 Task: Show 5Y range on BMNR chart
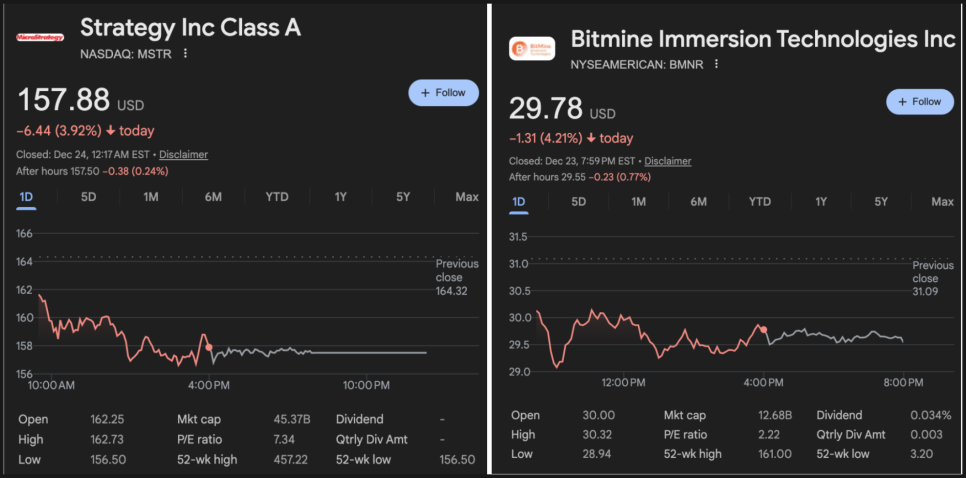pyautogui.click(x=881, y=202)
